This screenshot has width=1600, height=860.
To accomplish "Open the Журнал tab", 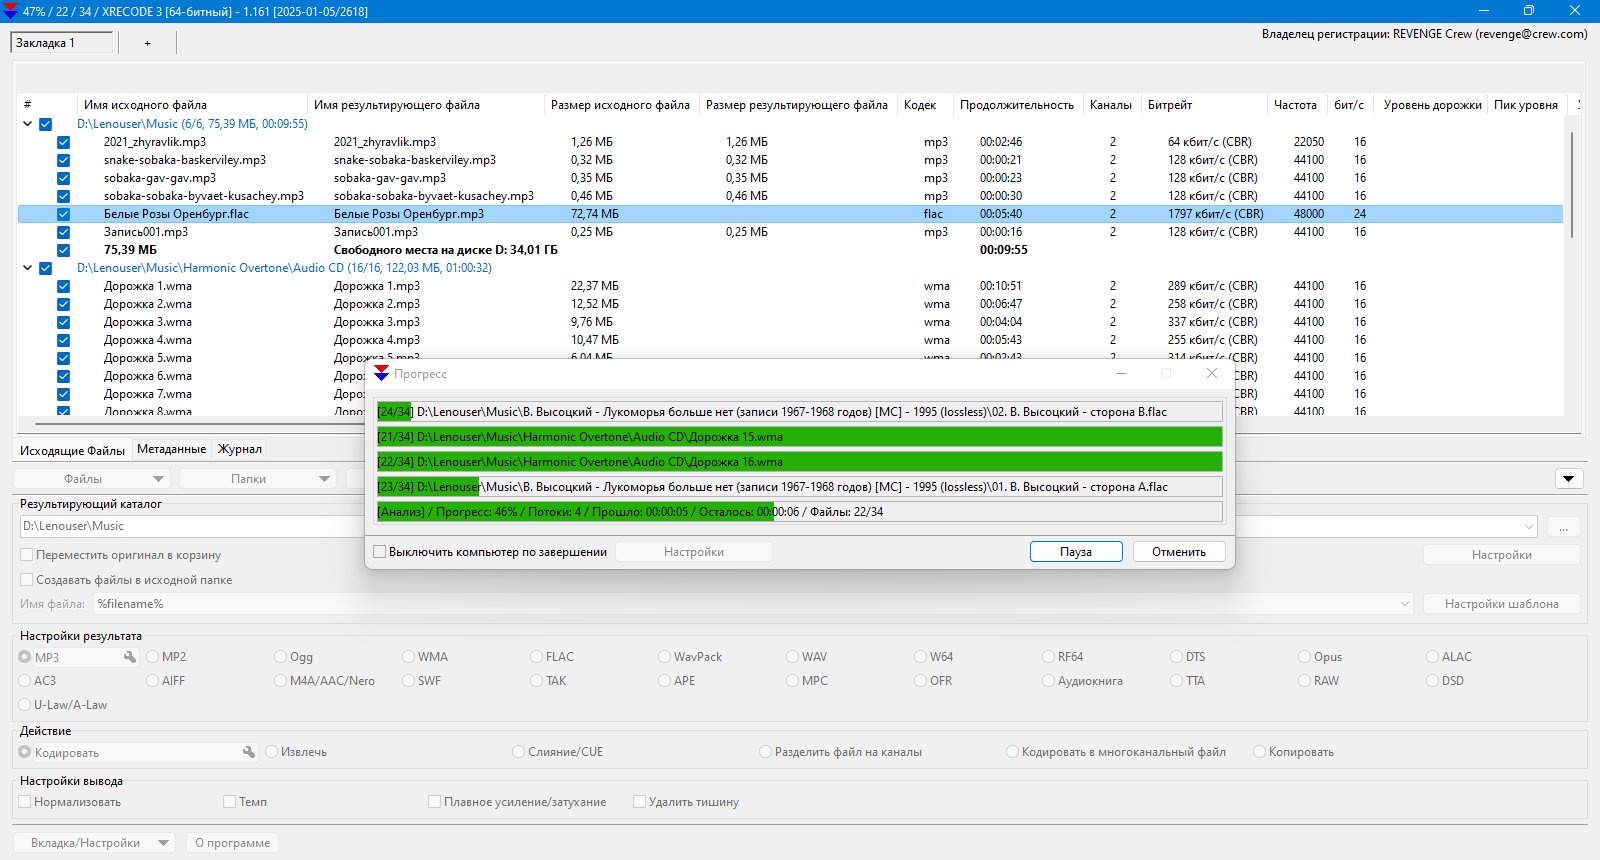I will click(x=240, y=449).
